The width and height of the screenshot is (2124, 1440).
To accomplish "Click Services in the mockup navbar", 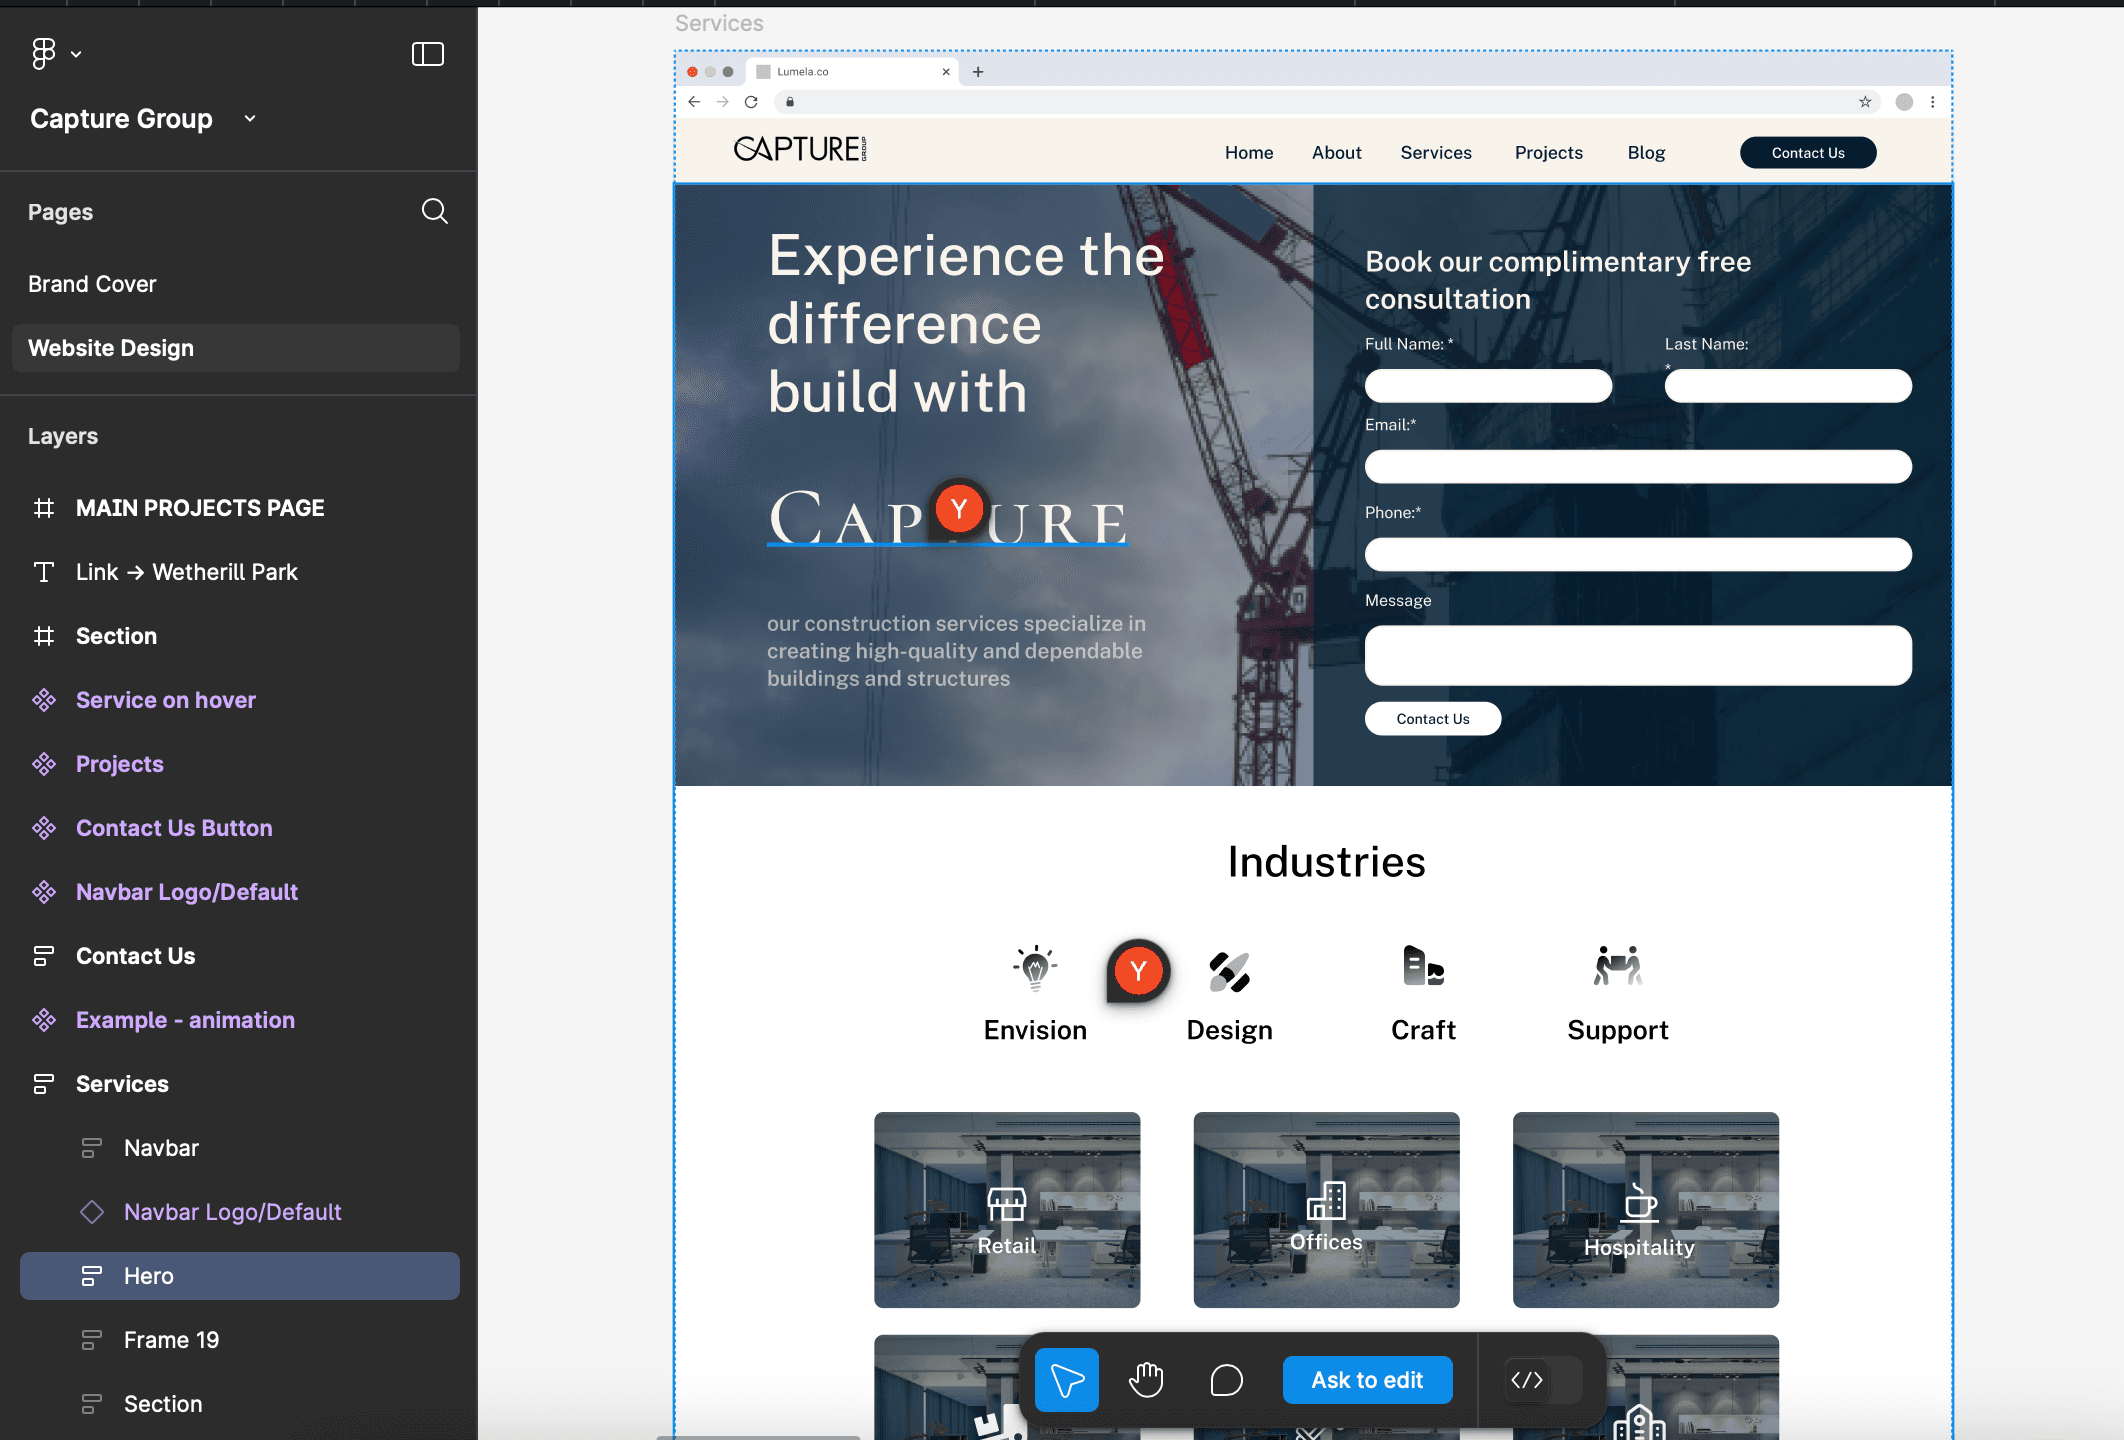I will coord(1436,153).
